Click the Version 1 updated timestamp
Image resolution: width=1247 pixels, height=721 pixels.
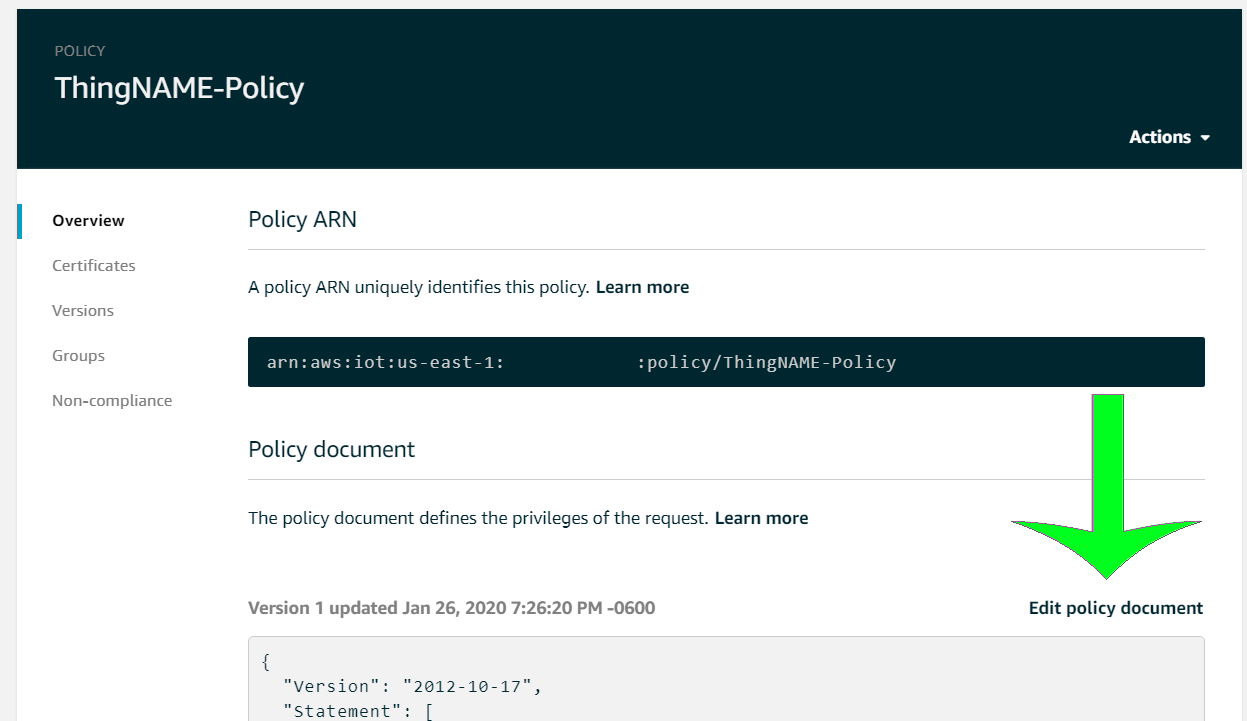(451, 608)
